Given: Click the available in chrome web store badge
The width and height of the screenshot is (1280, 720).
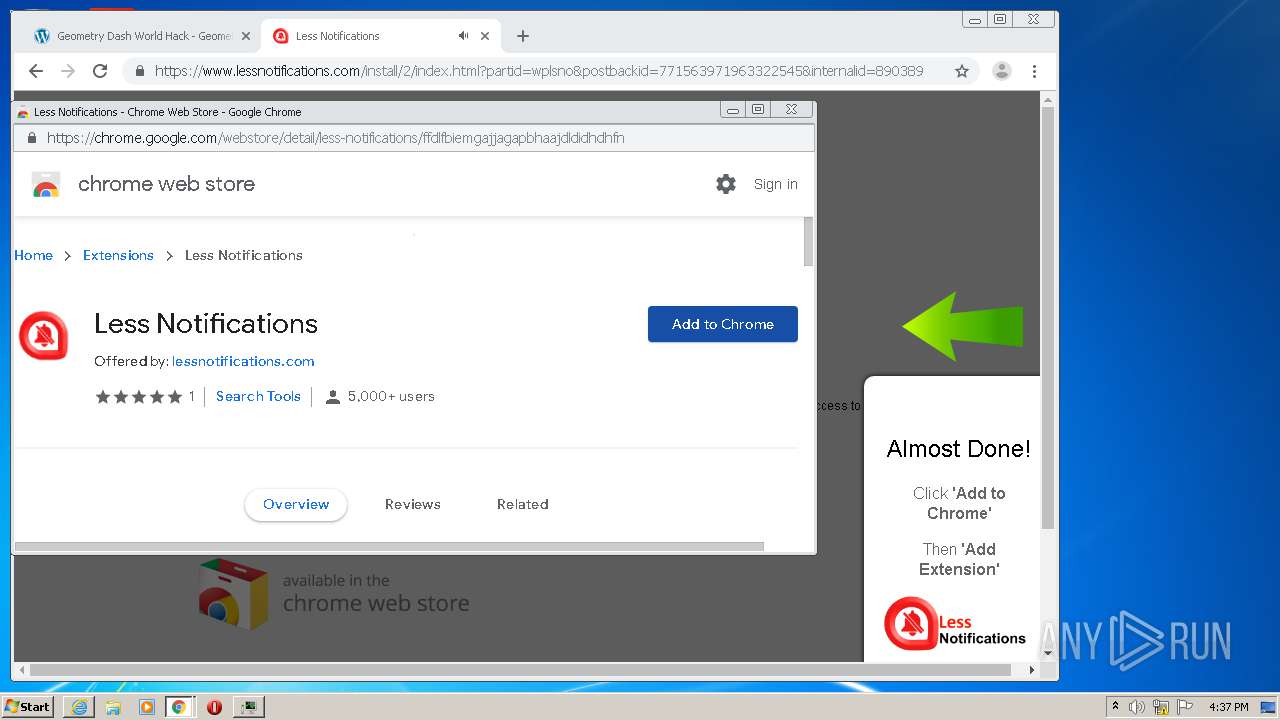Looking at the screenshot, I should [334, 594].
